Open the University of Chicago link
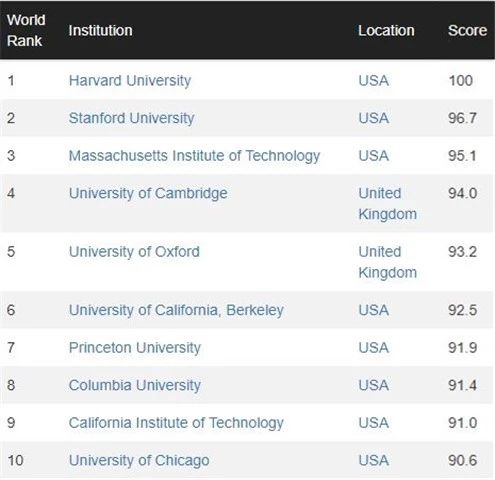 [139, 461]
